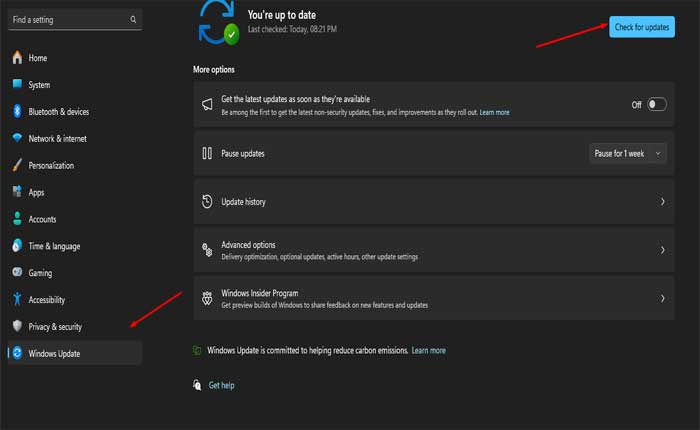Click the 'Last checked: Today, 08:21 PM' text
The height and width of the screenshot is (430, 700).
click(292, 29)
